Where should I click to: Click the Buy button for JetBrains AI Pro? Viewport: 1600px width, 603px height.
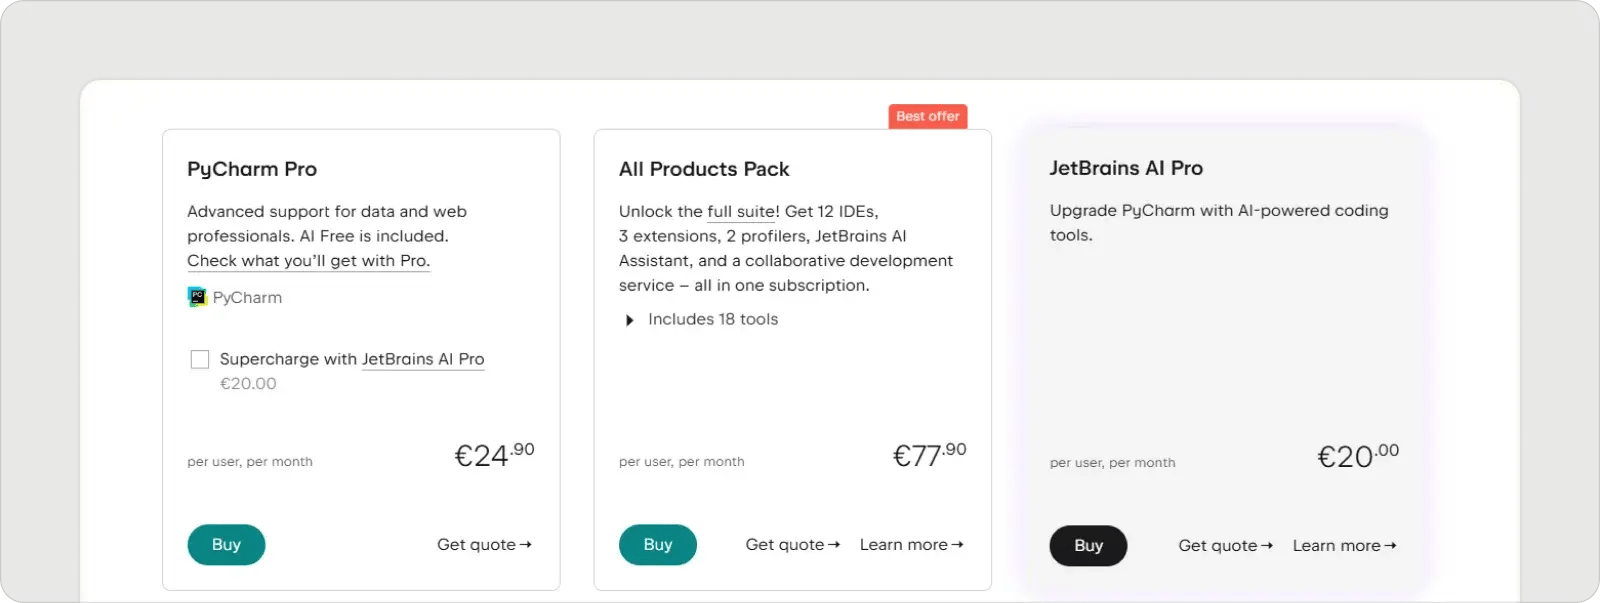click(1088, 545)
